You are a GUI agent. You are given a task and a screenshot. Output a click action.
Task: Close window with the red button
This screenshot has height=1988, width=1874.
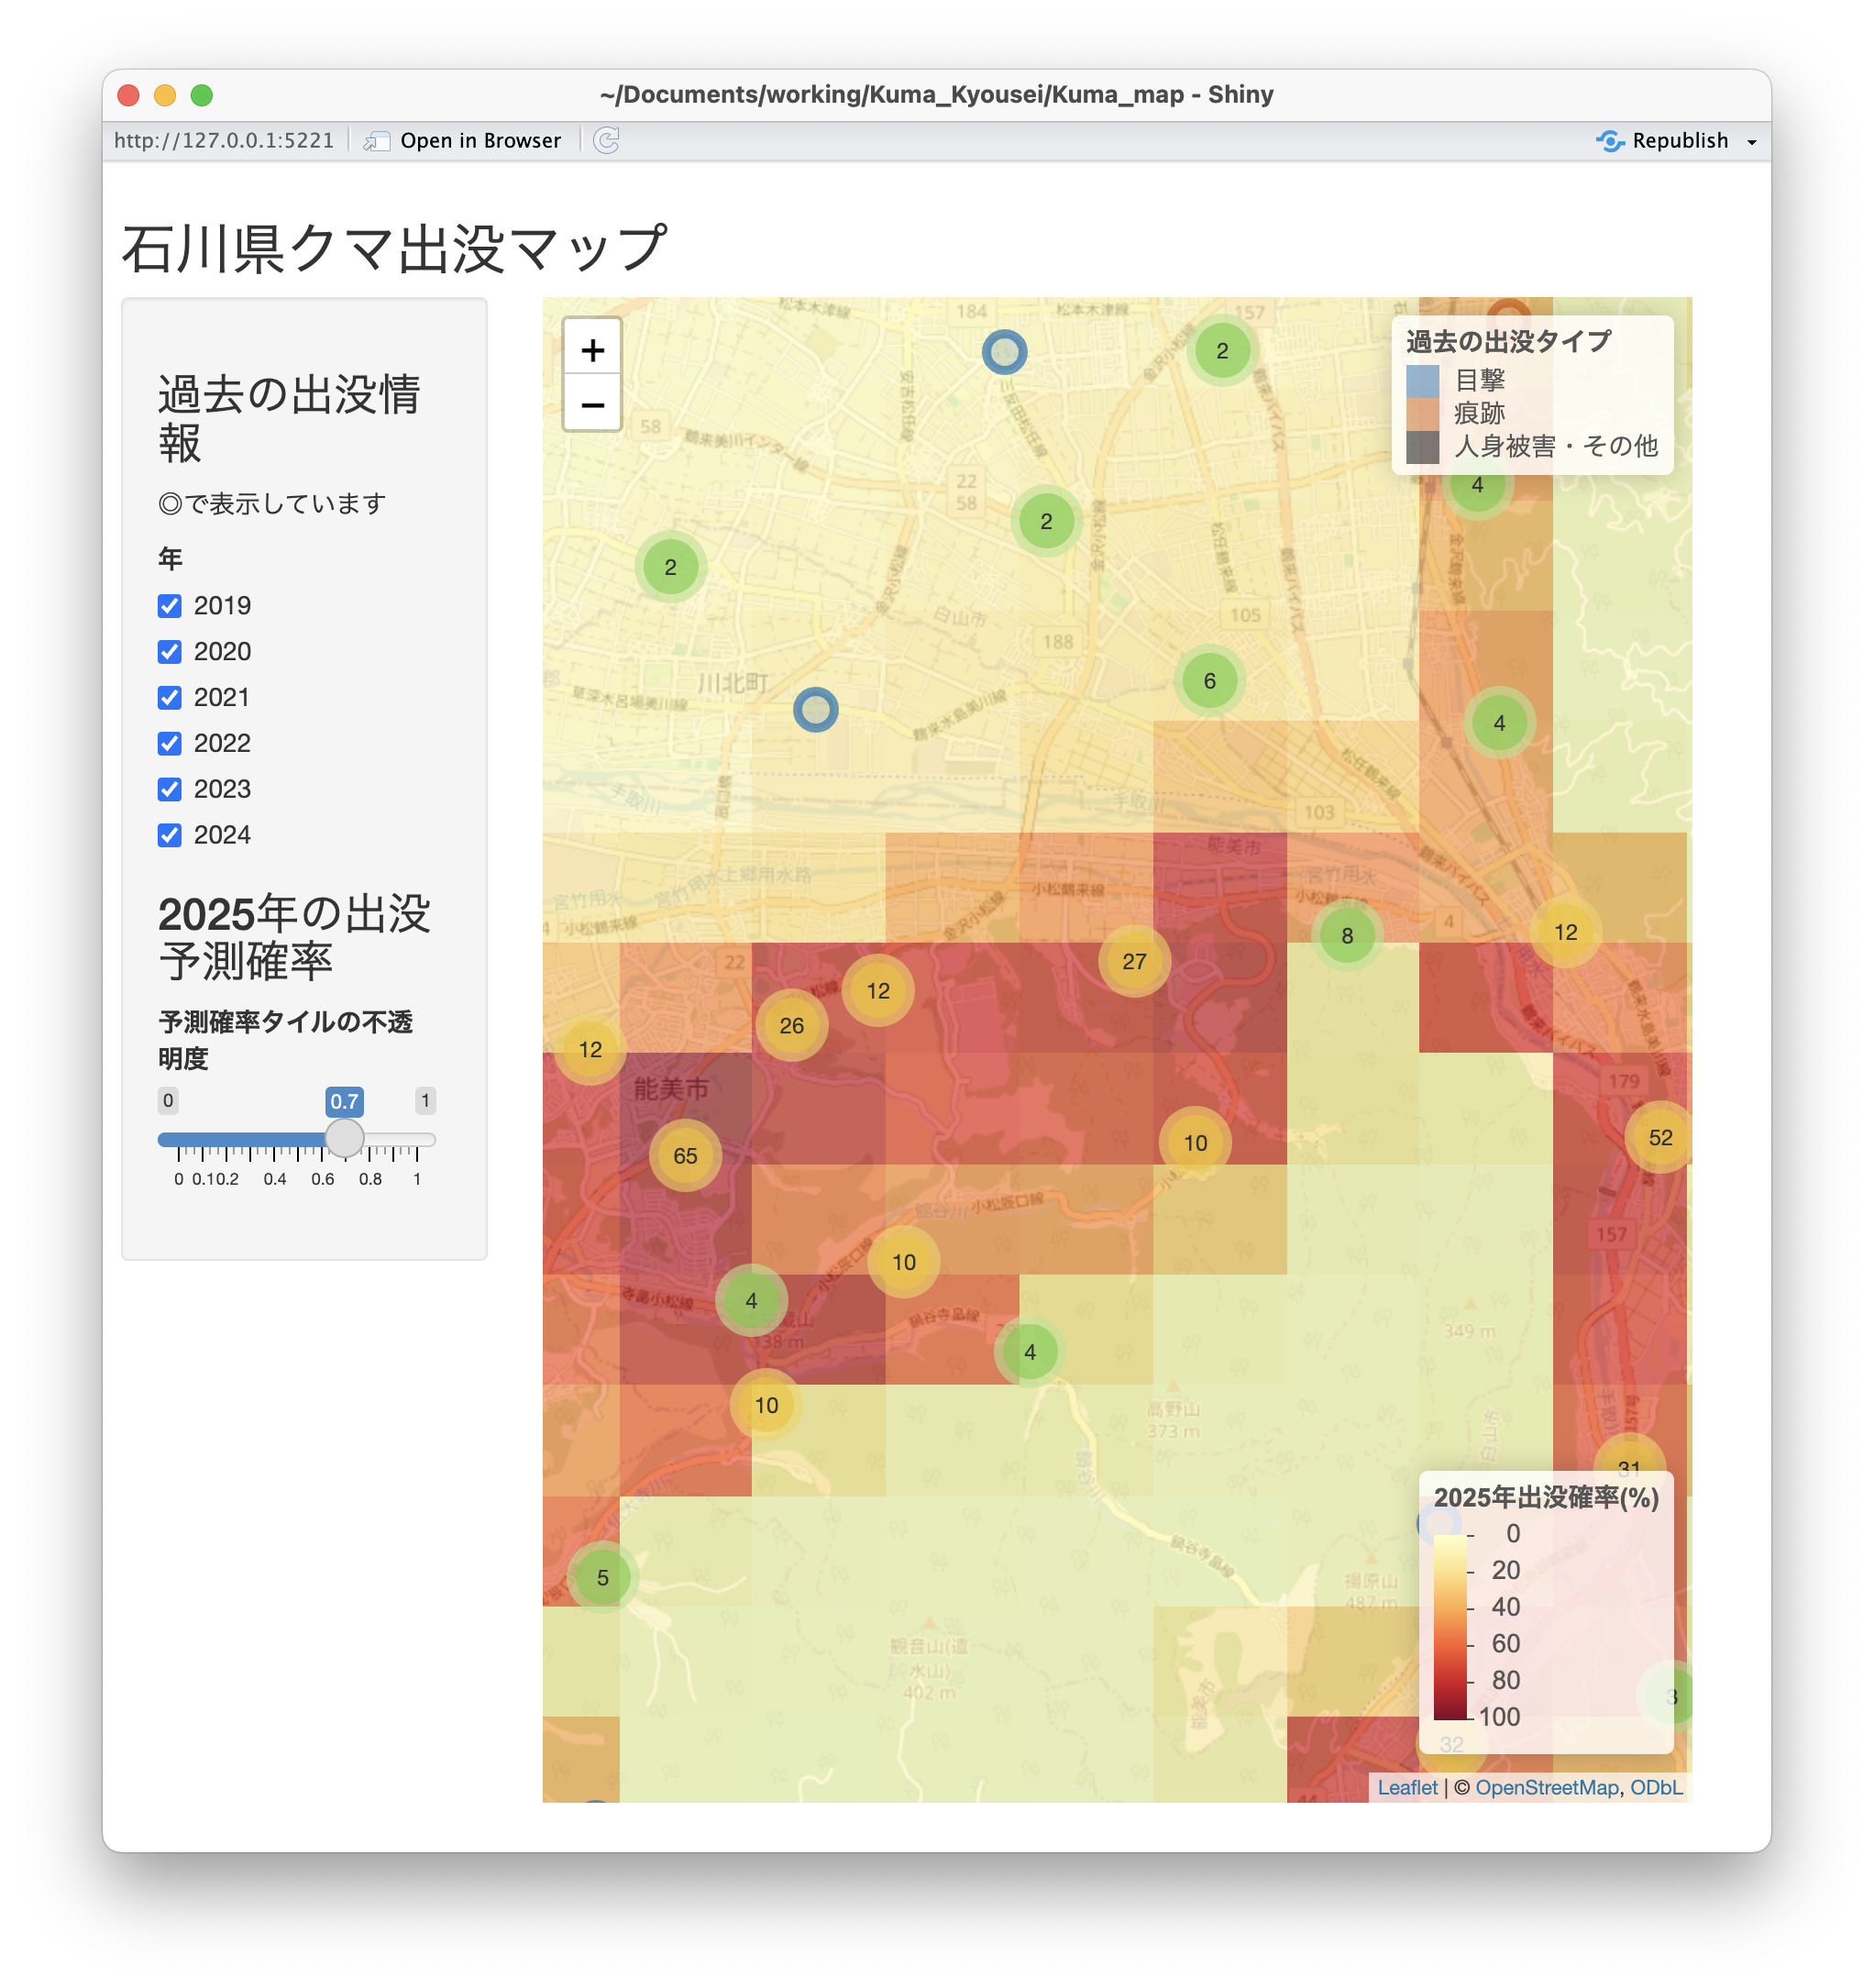[128, 95]
